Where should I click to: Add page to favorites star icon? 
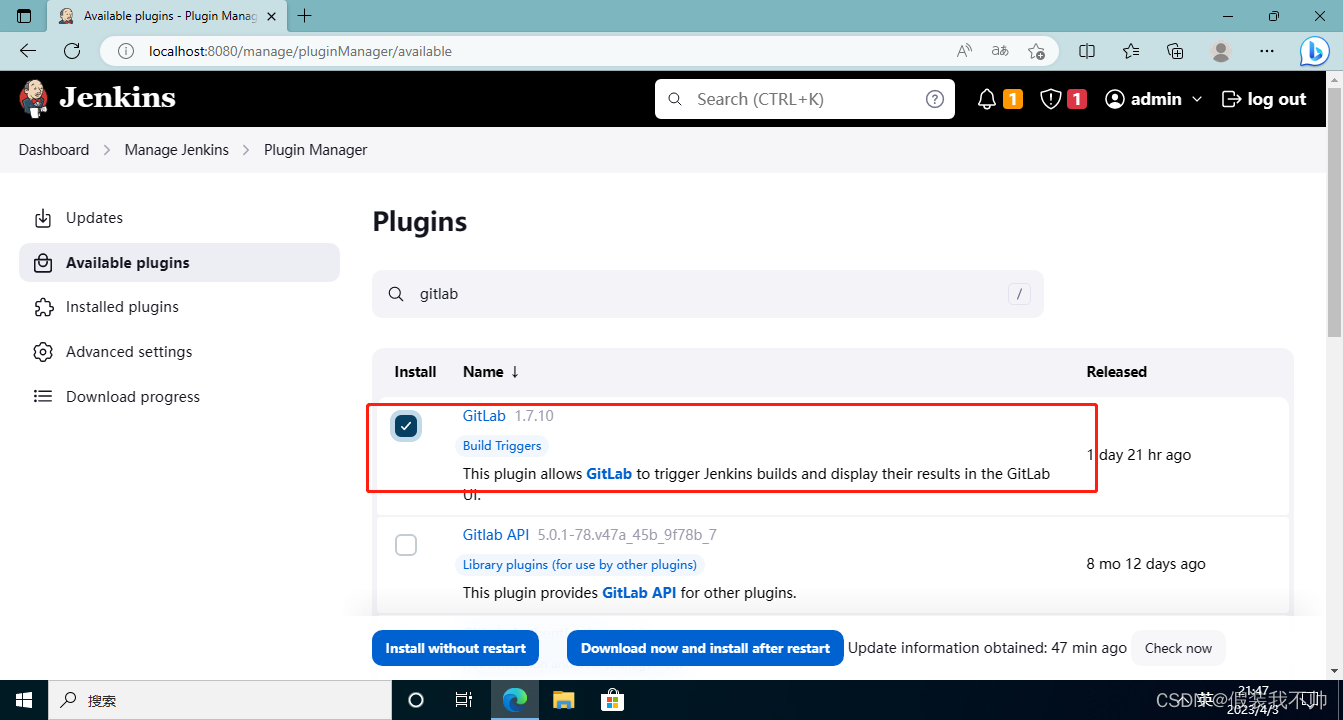1036,51
